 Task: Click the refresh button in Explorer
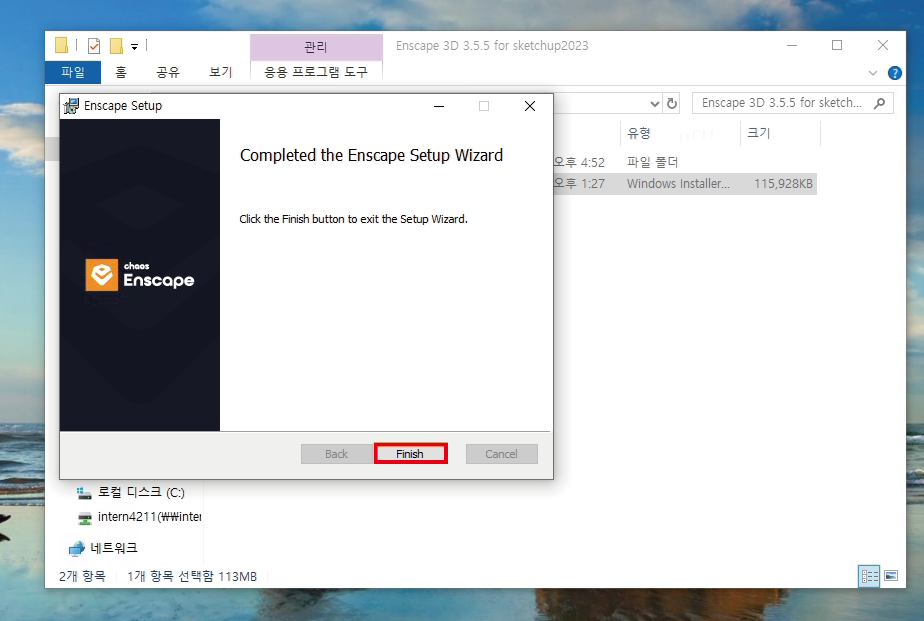pyautogui.click(x=672, y=104)
